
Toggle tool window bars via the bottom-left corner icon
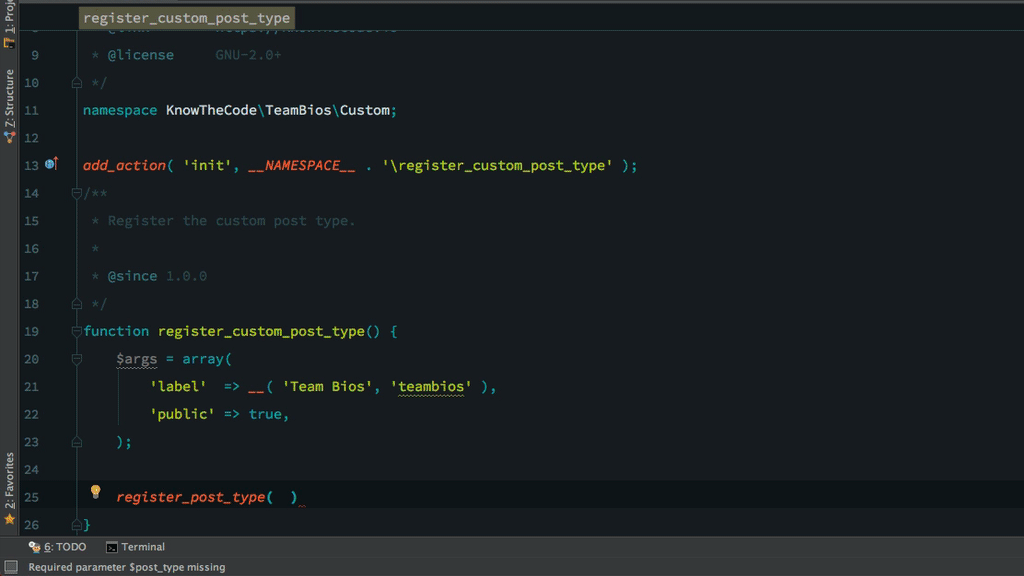point(10,567)
